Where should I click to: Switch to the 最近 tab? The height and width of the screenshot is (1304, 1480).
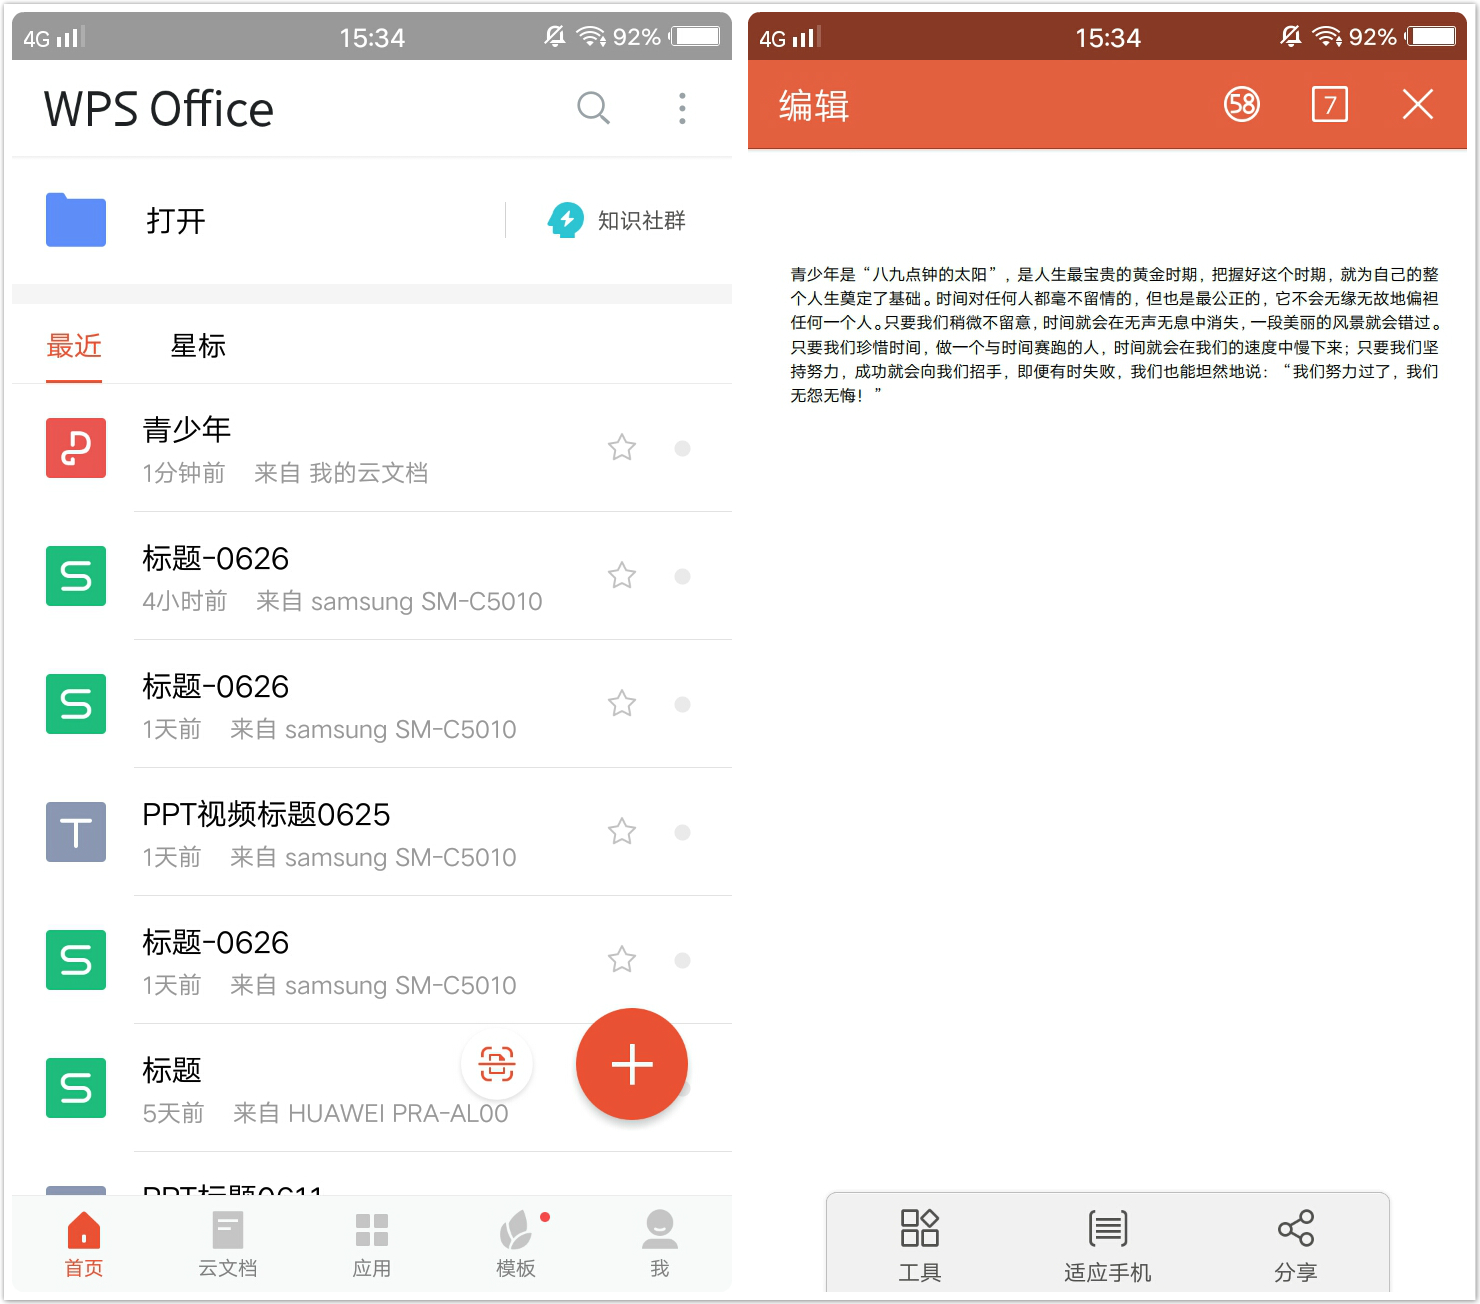[74, 346]
